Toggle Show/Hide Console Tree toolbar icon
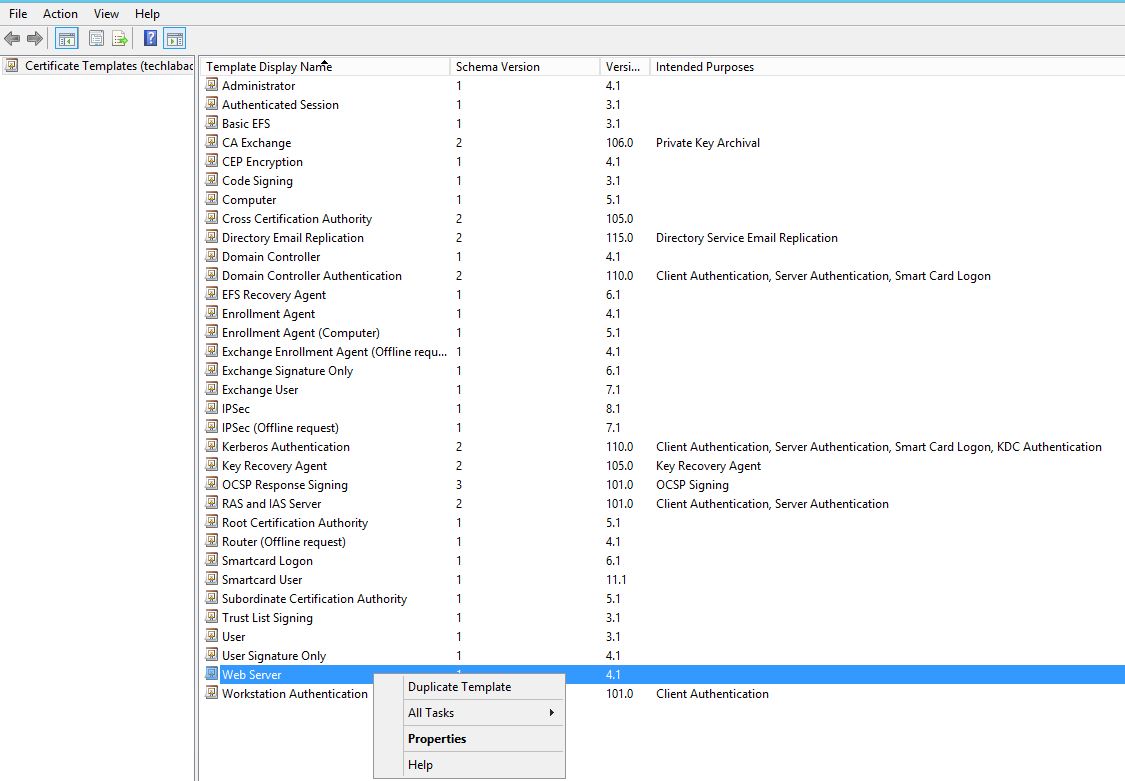Image resolution: width=1125 pixels, height=781 pixels. pos(67,39)
